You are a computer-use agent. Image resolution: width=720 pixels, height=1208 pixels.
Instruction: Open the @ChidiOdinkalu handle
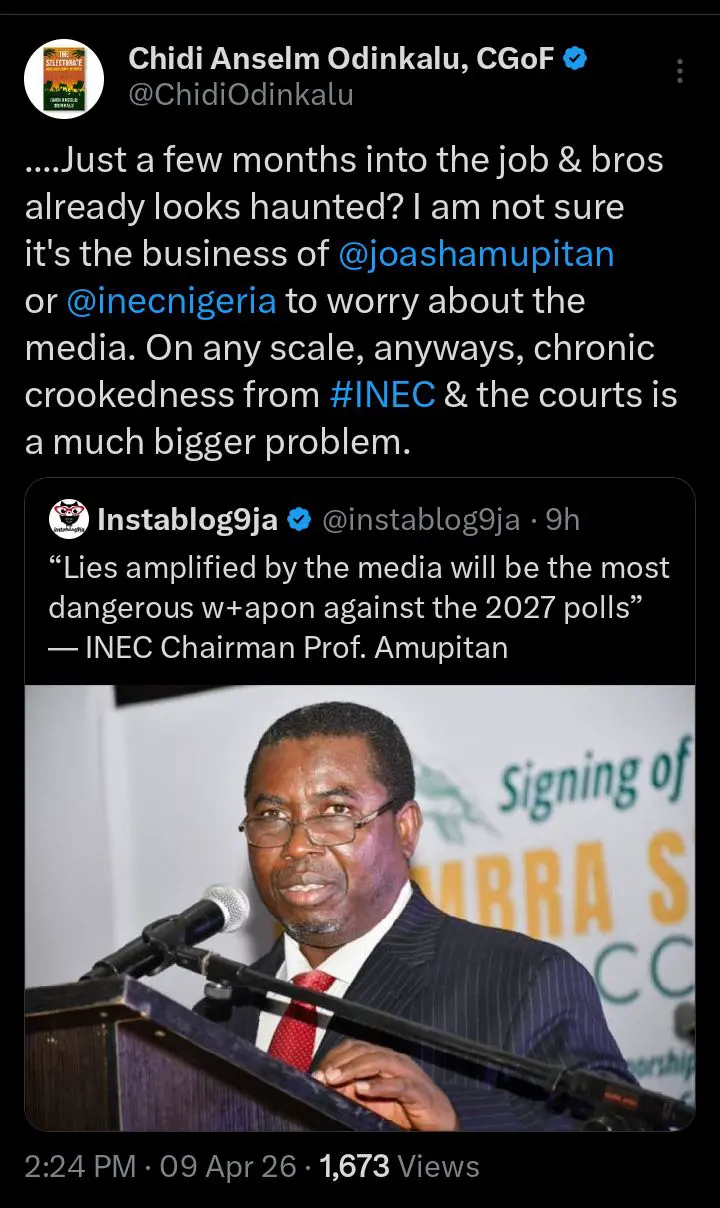tap(241, 95)
